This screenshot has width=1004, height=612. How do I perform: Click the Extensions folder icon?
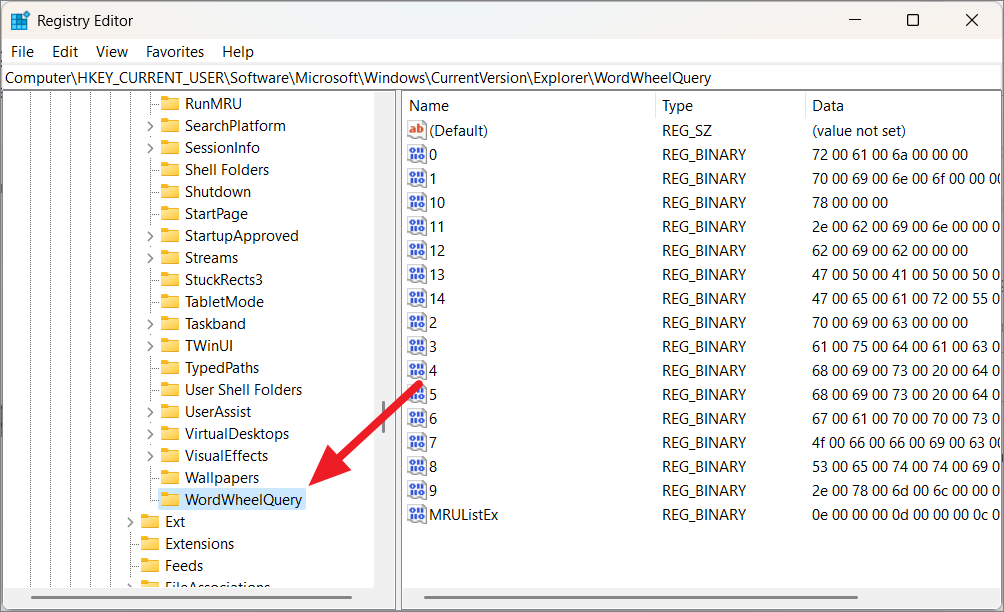pyautogui.click(x=150, y=544)
